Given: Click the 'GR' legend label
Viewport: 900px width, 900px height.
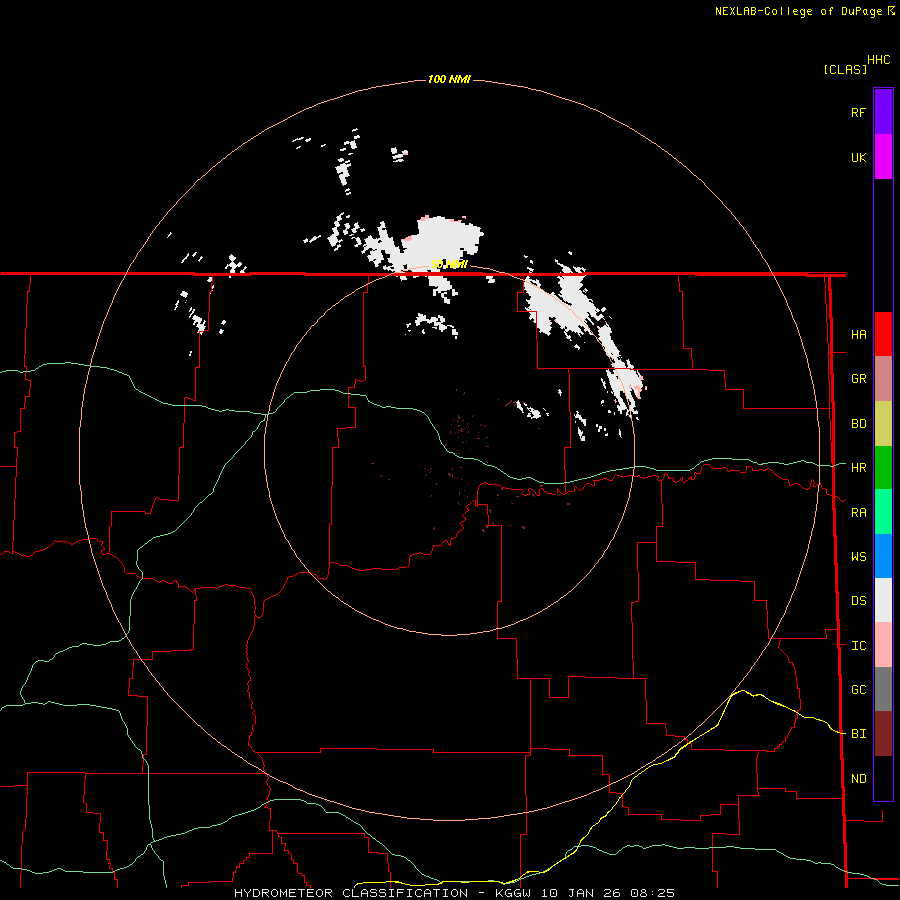Looking at the screenshot, I should 858,379.
